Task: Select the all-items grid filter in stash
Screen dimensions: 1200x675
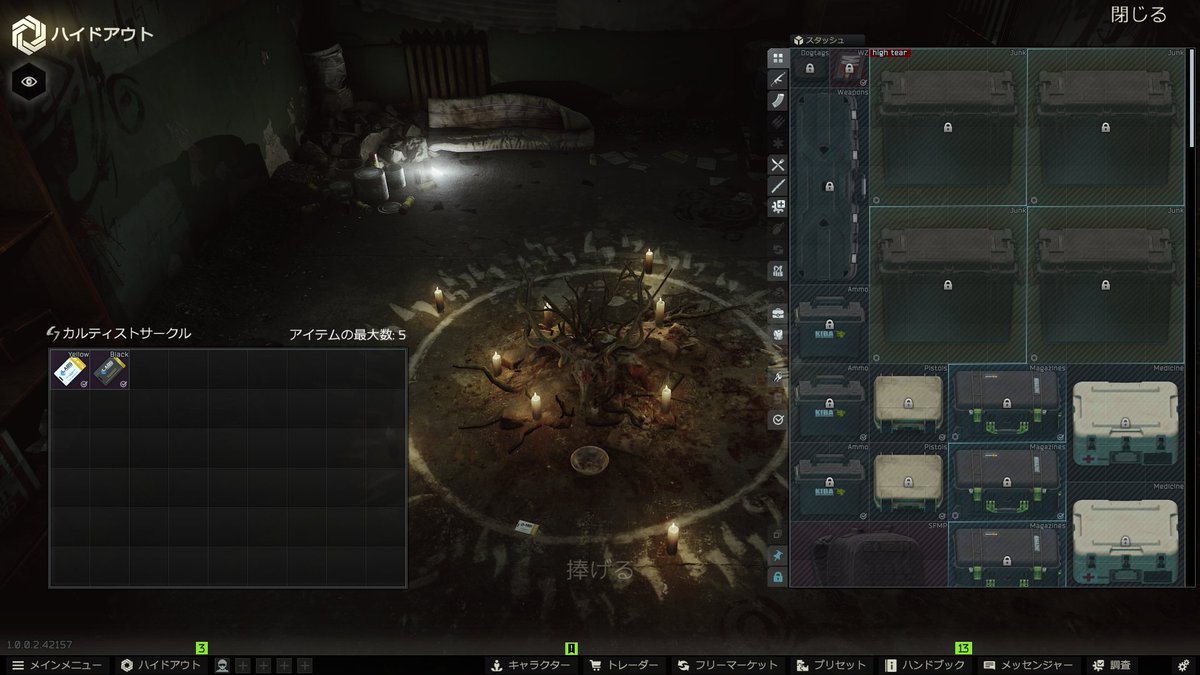Action: [777, 58]
